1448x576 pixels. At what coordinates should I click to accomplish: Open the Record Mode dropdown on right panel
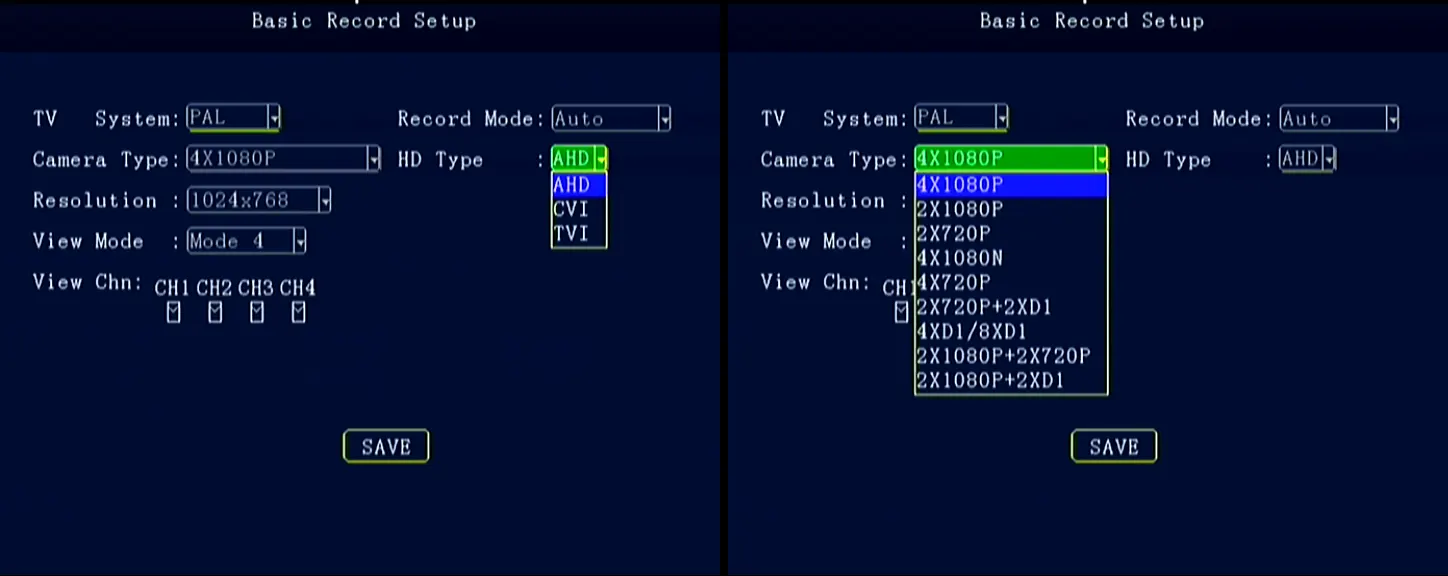[1392, 118]
